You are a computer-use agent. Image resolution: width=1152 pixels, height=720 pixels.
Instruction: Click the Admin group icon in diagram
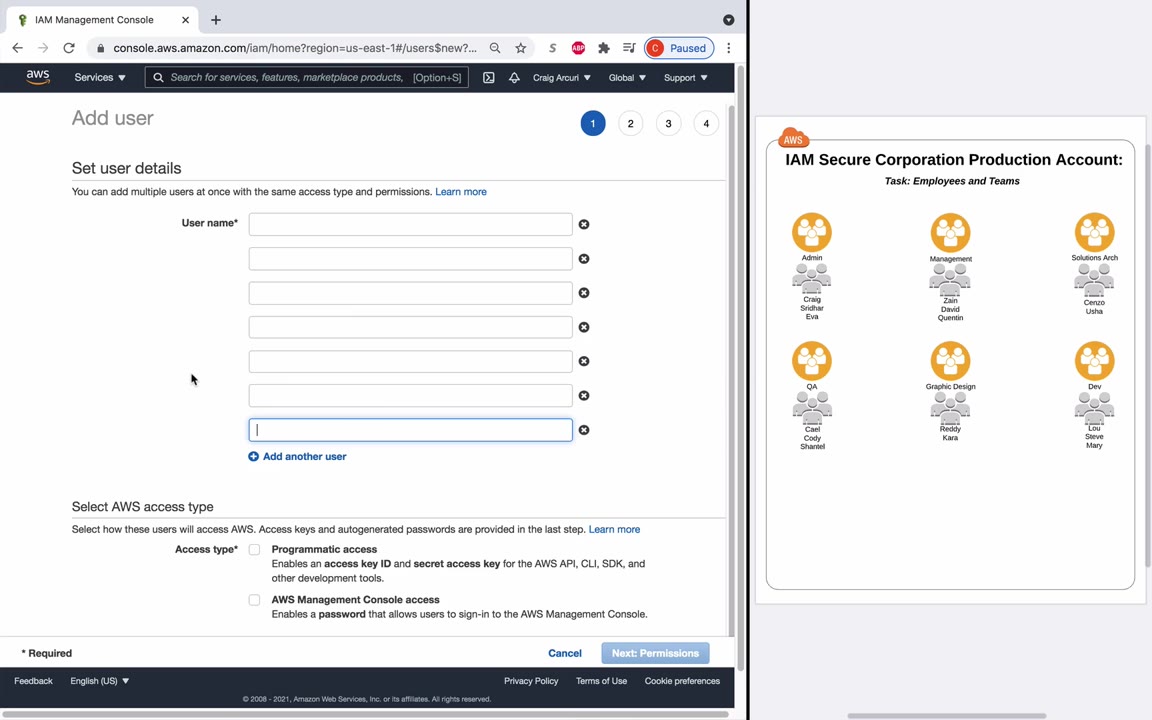[x=812, y=232]
